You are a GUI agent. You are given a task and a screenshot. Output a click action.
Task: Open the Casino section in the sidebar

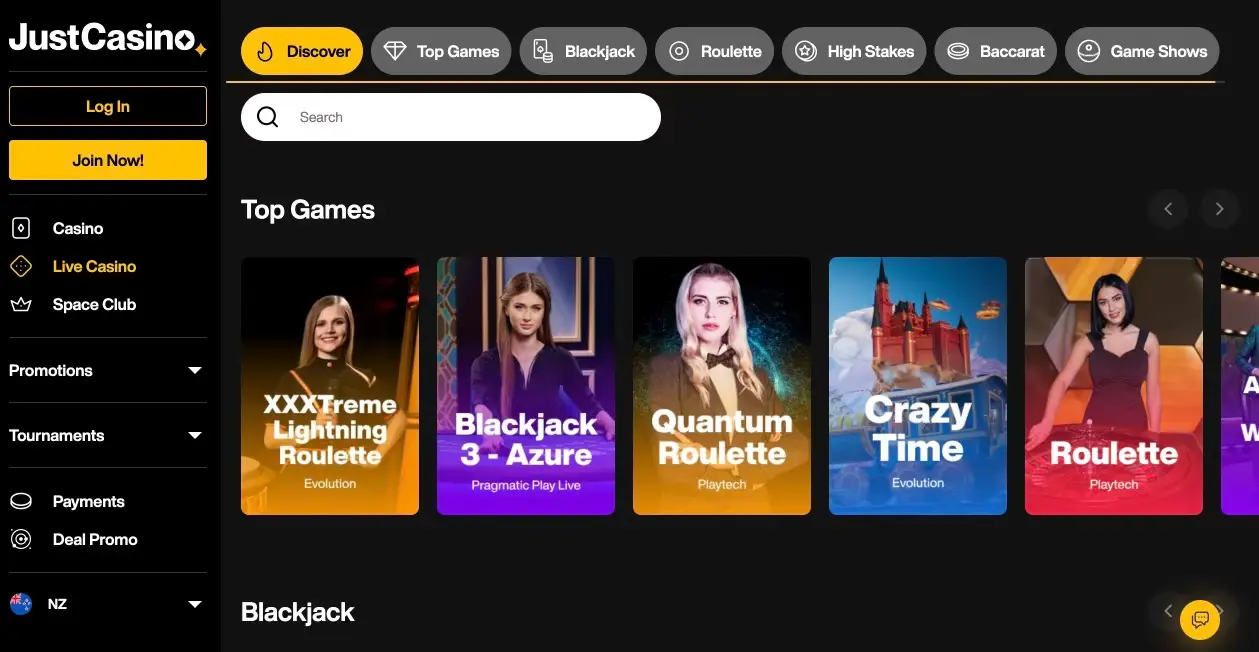tap(77, 228)
